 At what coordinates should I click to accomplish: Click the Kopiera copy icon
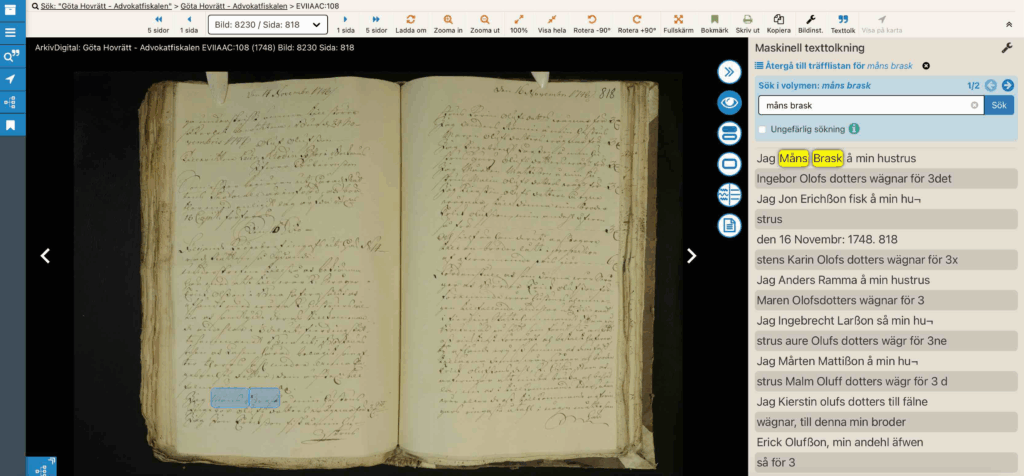778,19
